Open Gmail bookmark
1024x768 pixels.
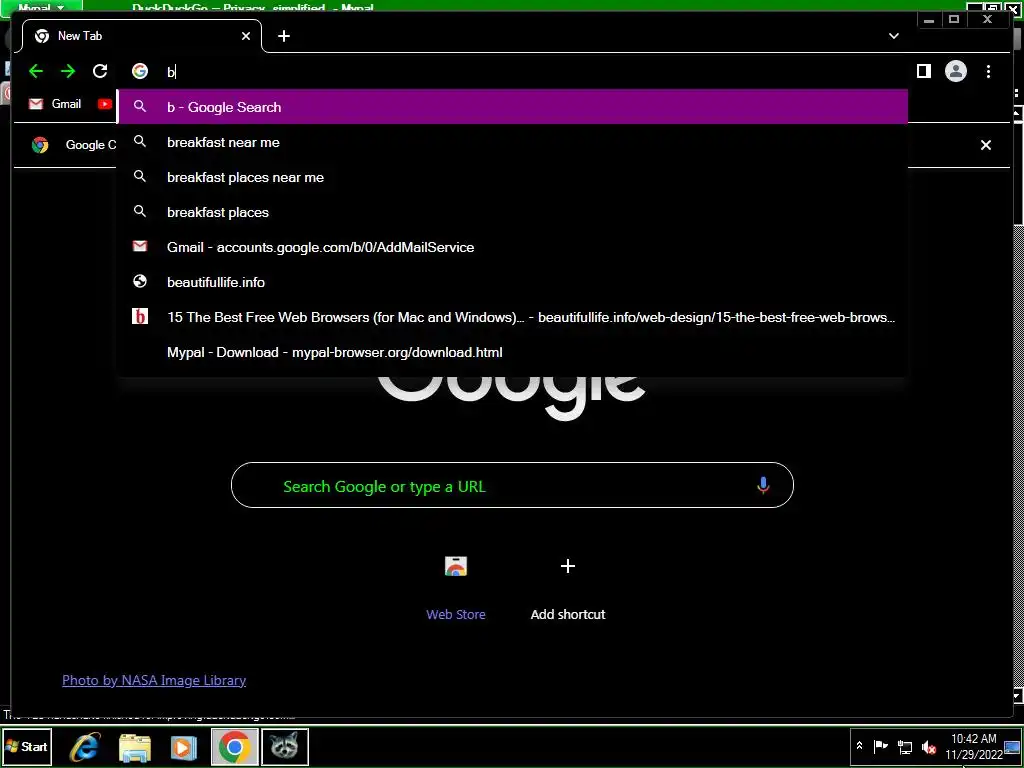tap(56, 104)
